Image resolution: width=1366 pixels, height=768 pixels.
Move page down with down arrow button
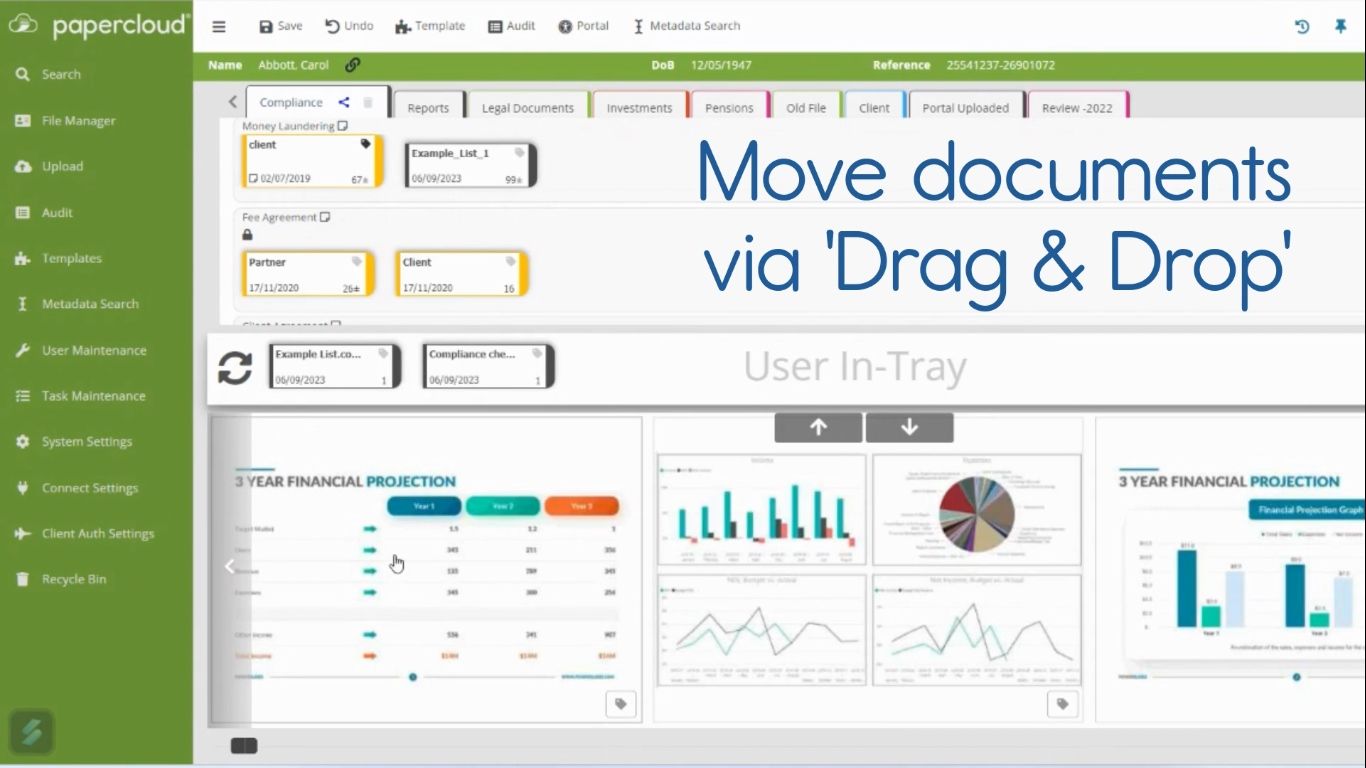click(x=909, y=427)
